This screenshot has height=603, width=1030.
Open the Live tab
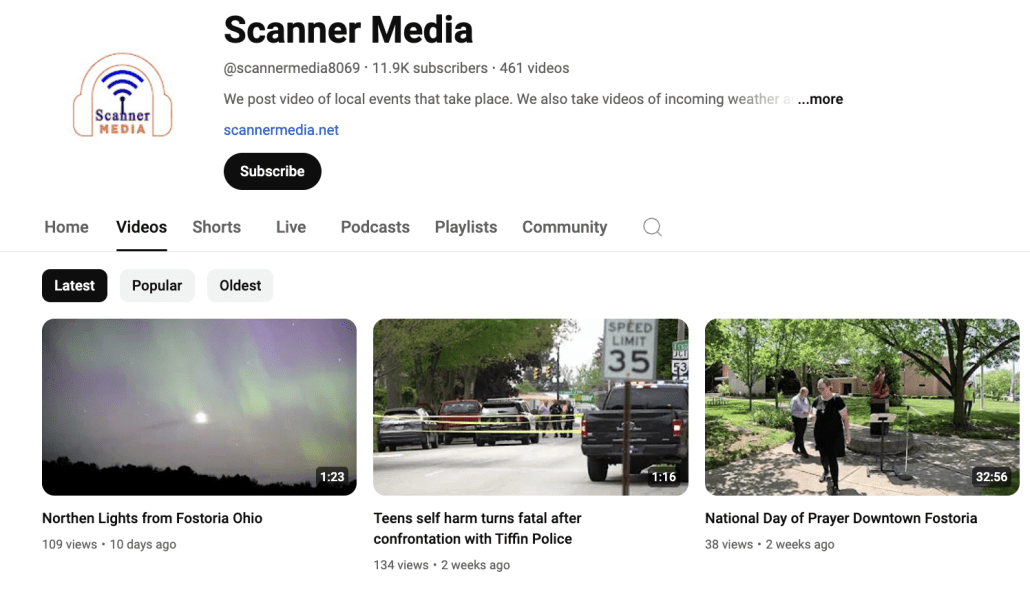pos(290,227)
